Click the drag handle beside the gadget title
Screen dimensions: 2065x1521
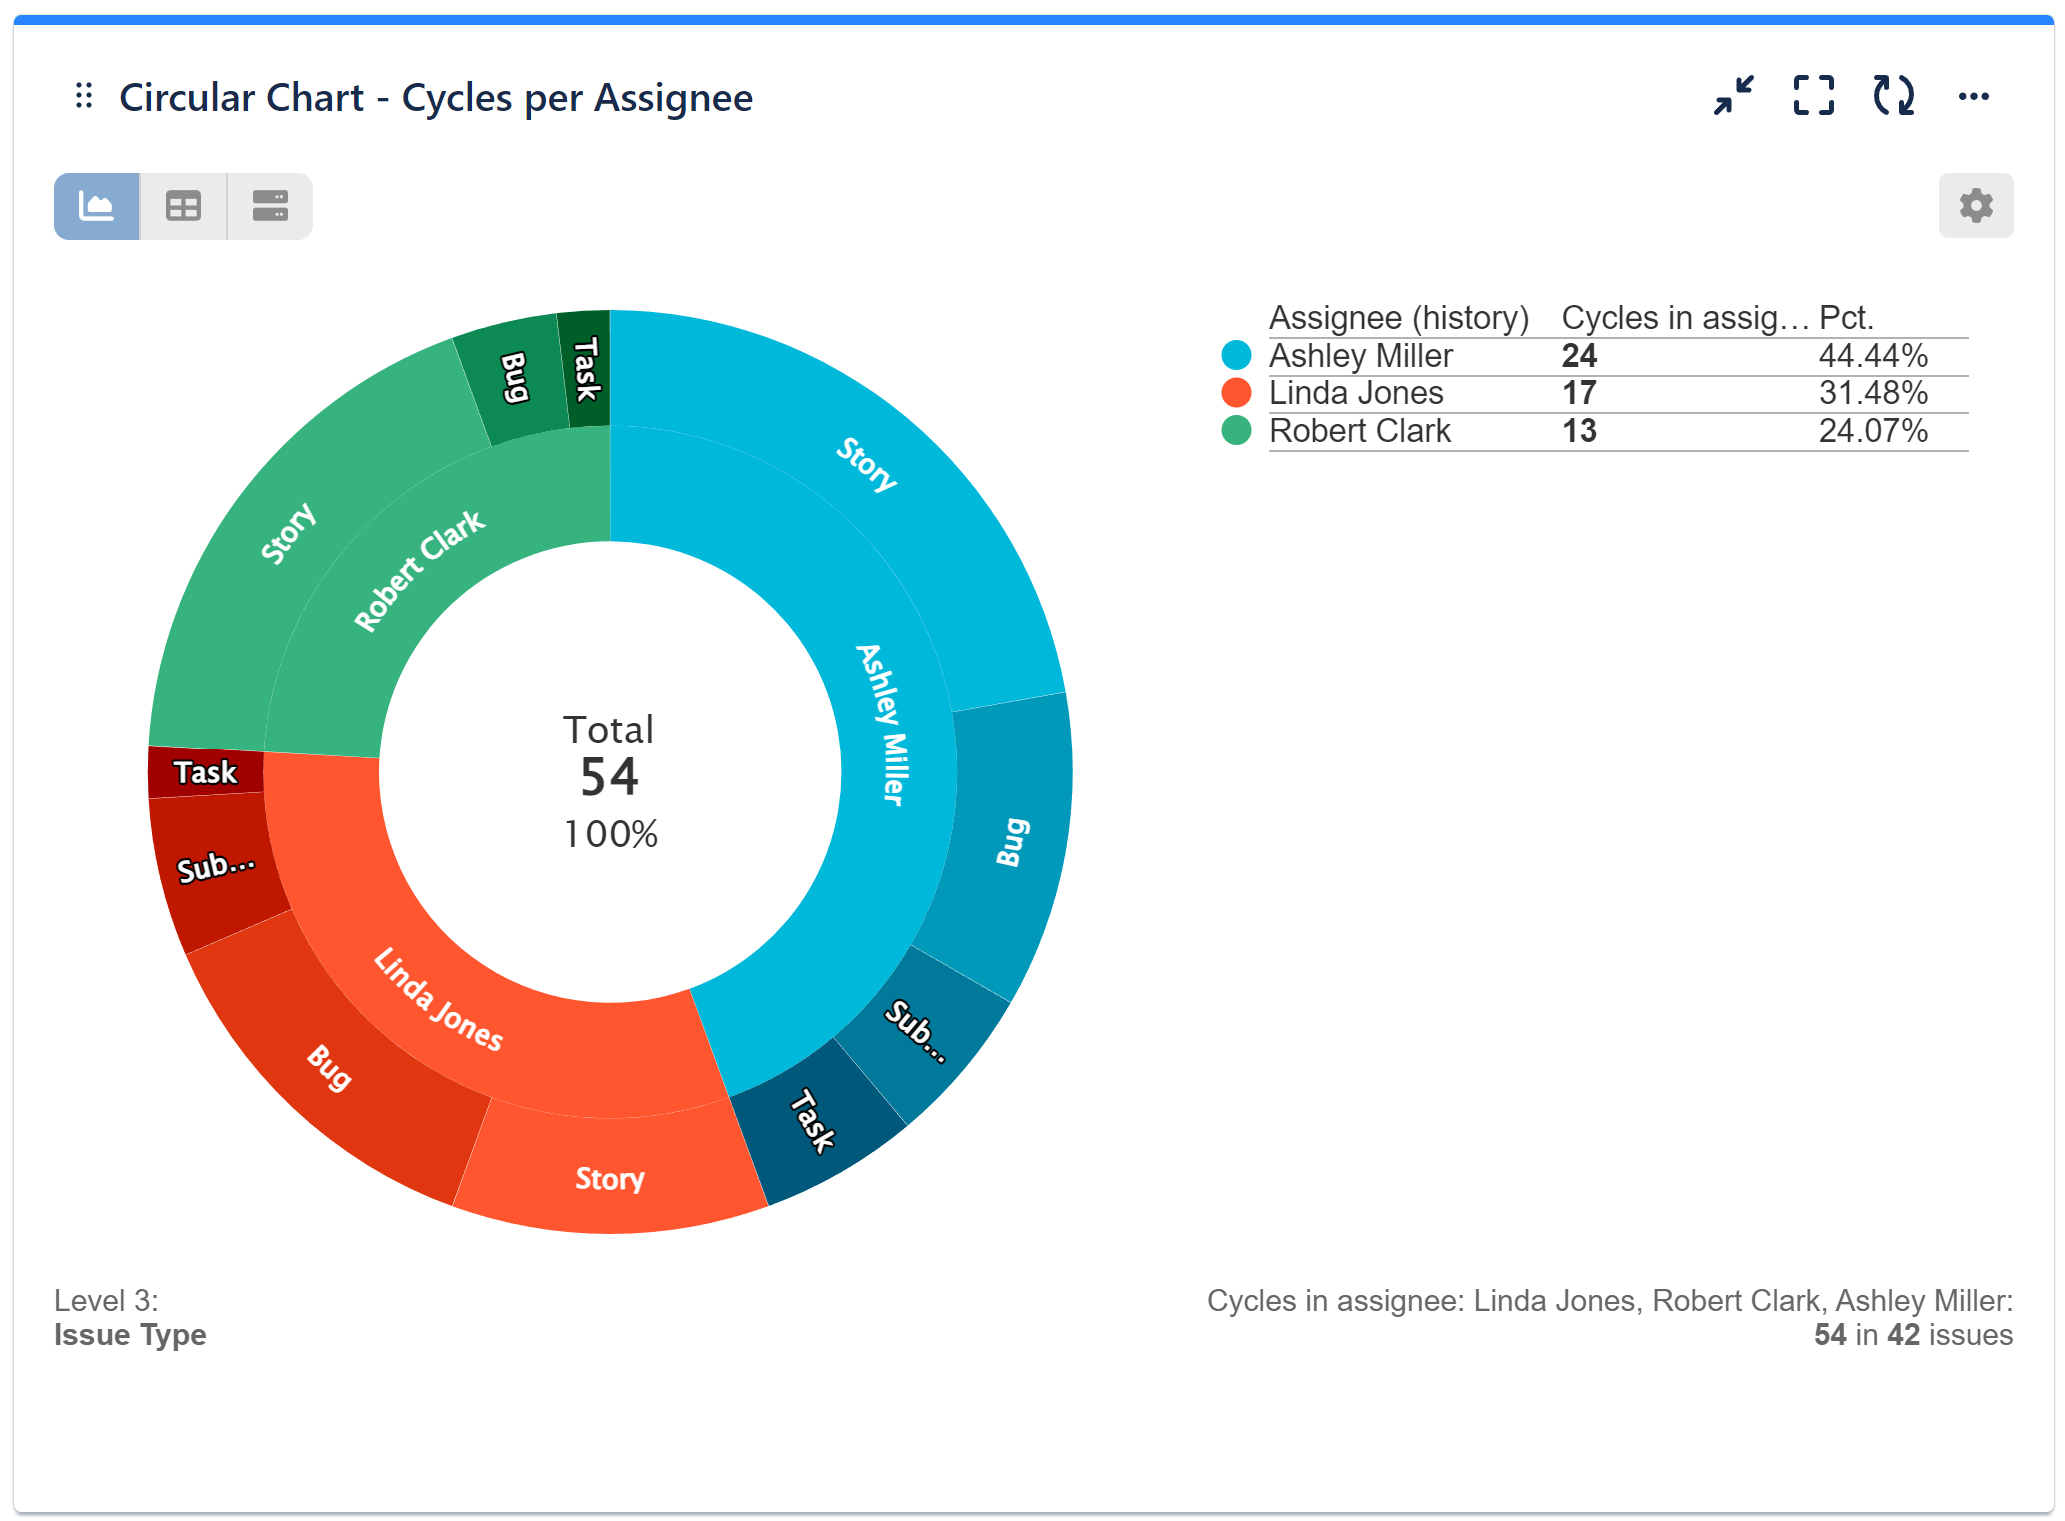click(83, 96)
